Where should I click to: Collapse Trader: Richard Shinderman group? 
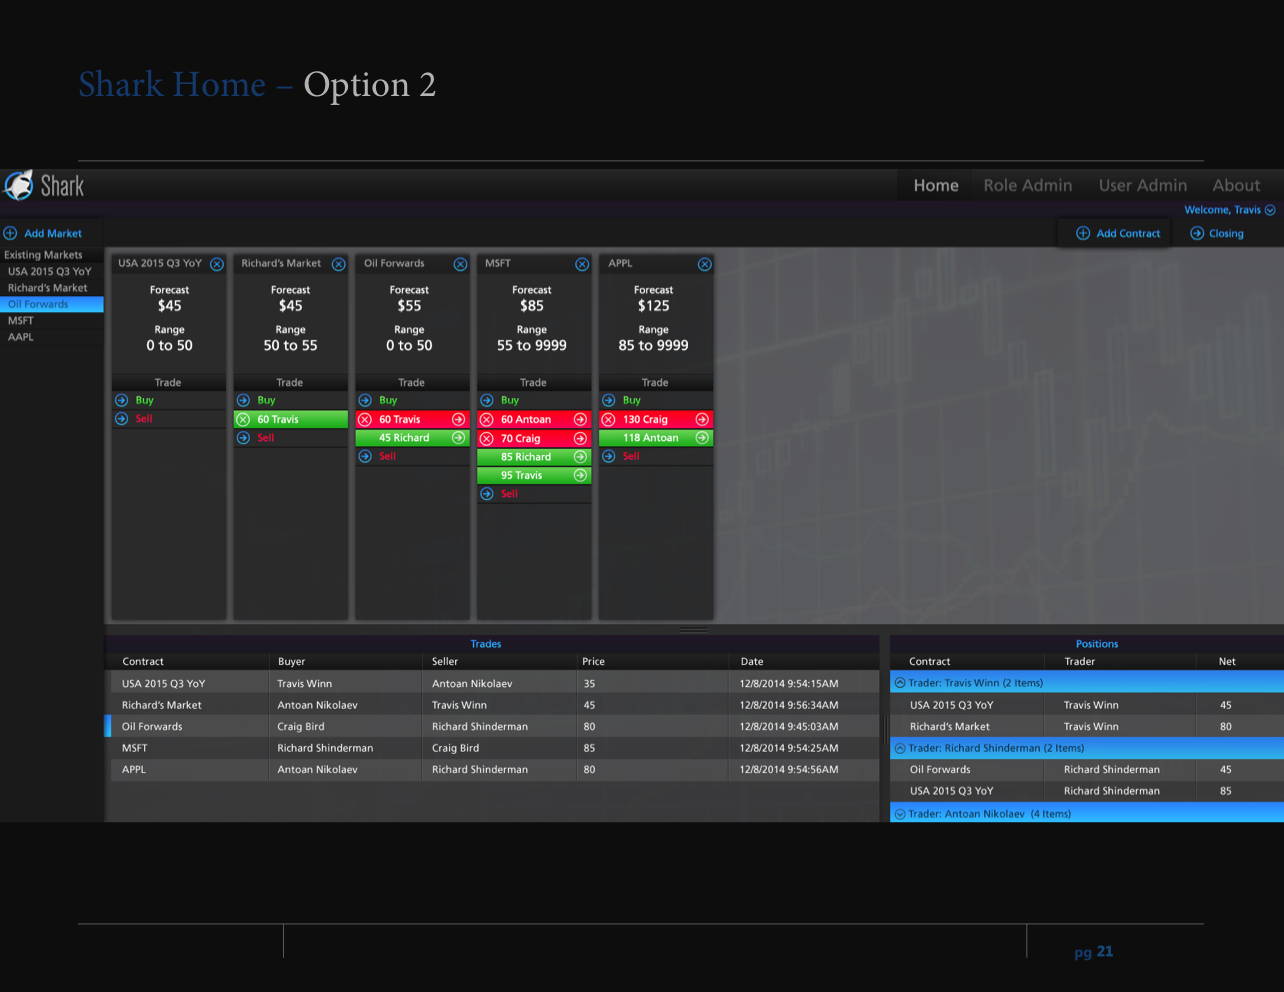point(900,748)
